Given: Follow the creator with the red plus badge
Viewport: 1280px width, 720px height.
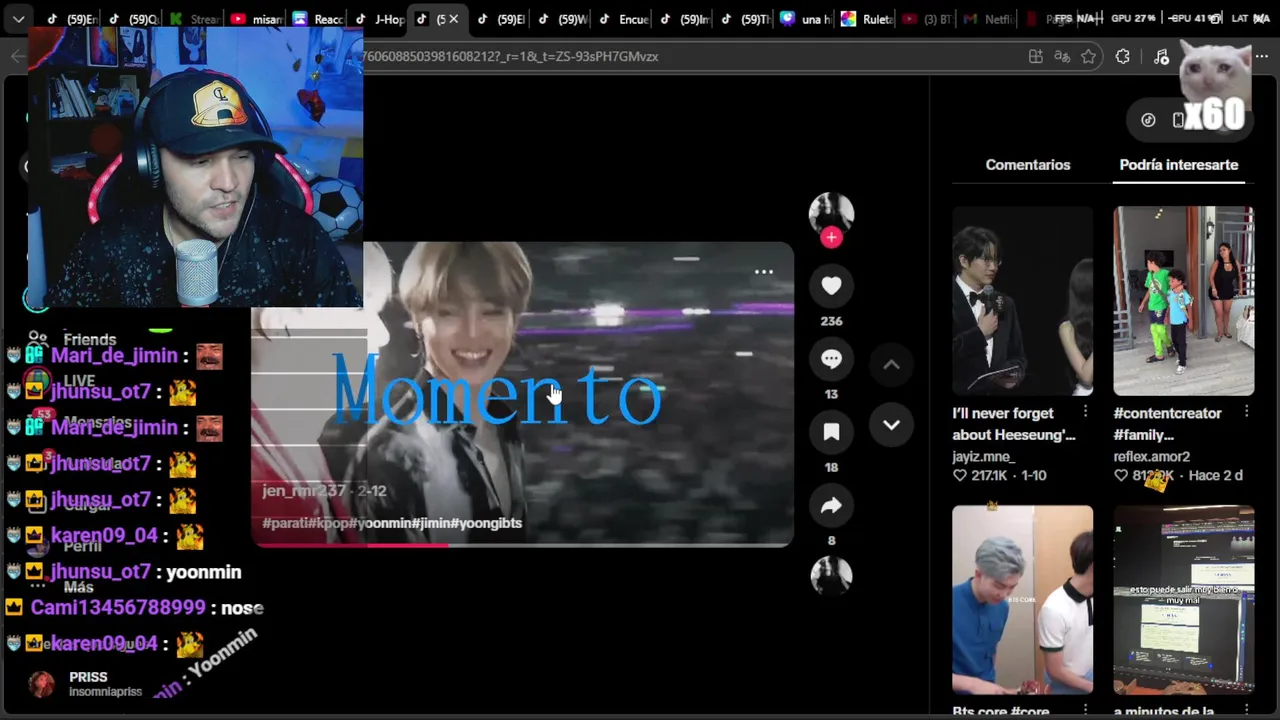Looking at the screenshot, I should click(831, 237).
